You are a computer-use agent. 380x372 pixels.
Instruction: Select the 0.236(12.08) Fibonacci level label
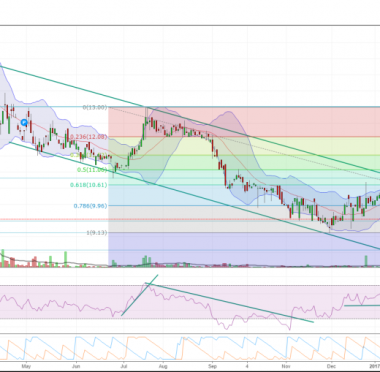(88, 137)
